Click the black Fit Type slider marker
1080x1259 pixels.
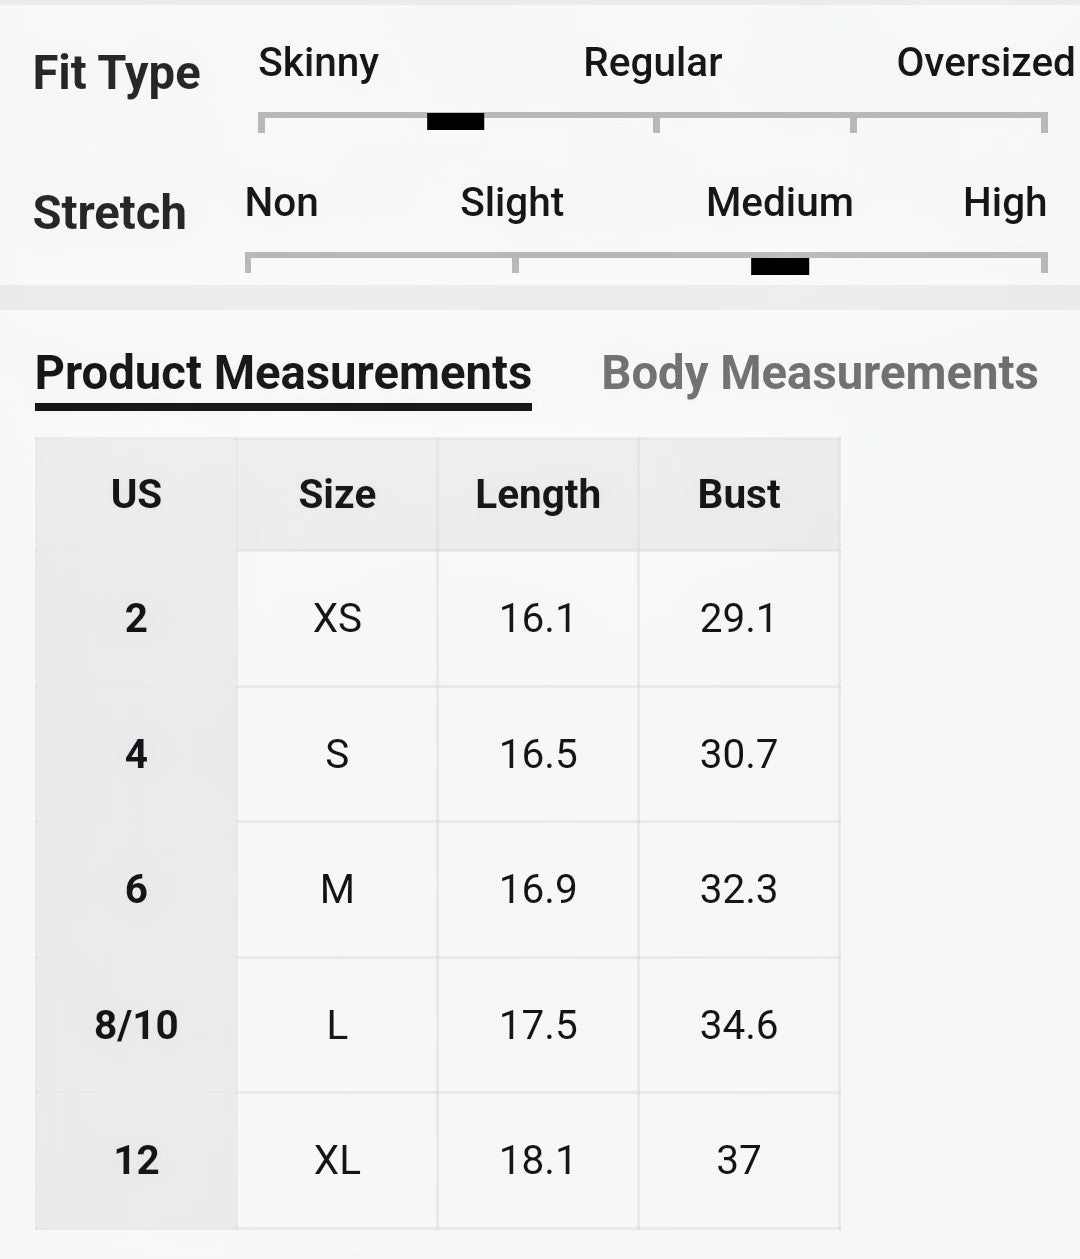(455, 122)
